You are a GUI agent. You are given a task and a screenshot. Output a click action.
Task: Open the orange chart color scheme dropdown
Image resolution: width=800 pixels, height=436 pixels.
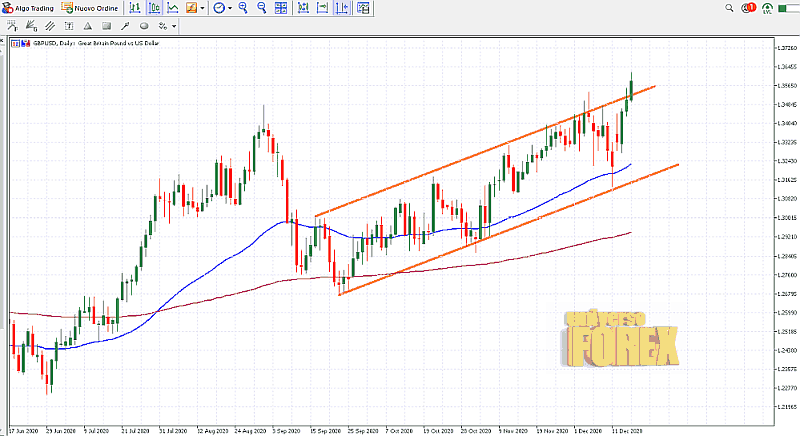[191, 7]
